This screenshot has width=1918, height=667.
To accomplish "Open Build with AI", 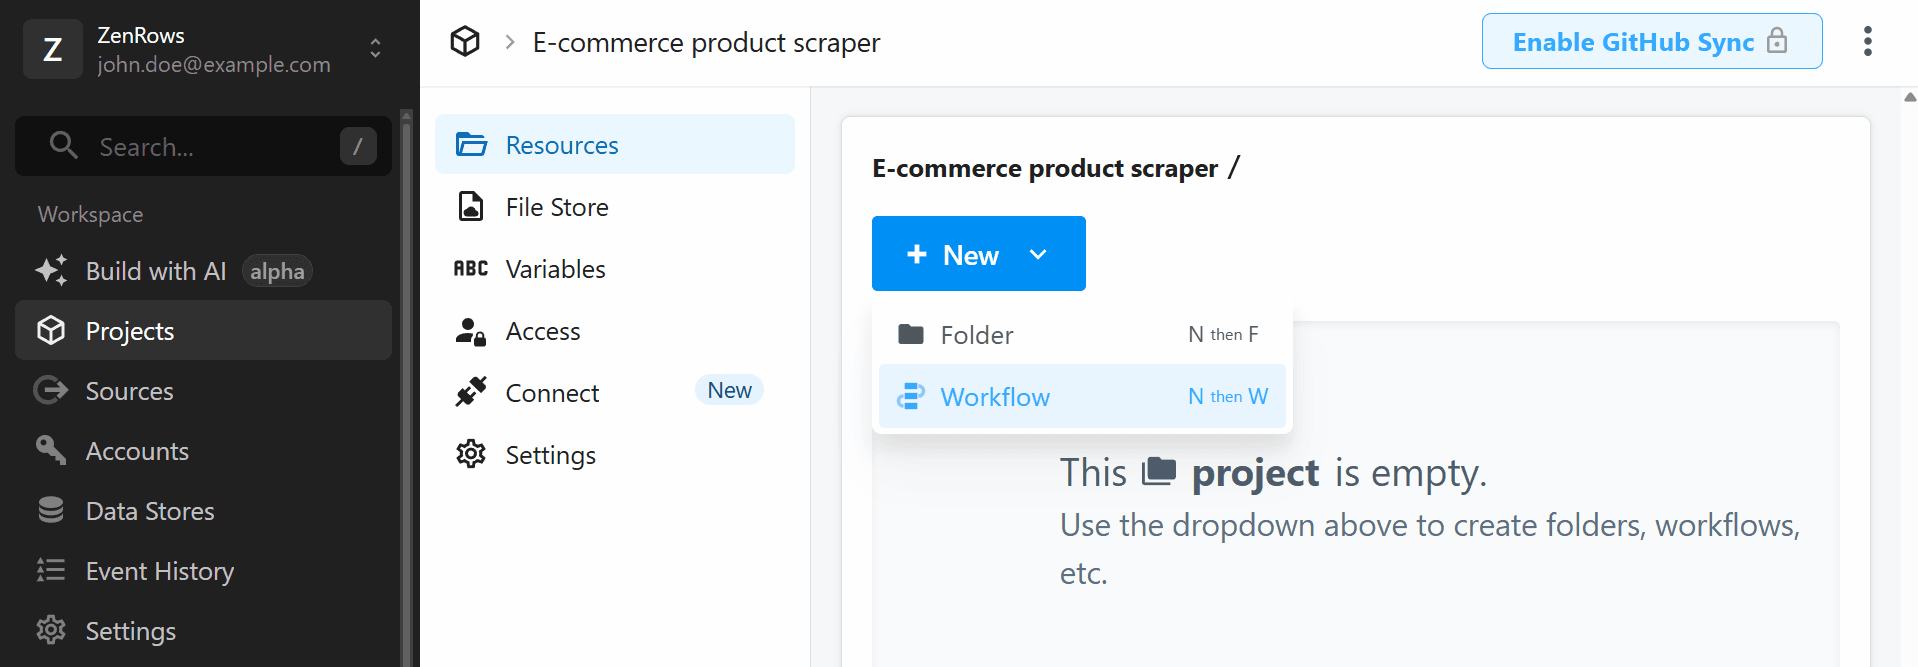I will coord(203,271).
